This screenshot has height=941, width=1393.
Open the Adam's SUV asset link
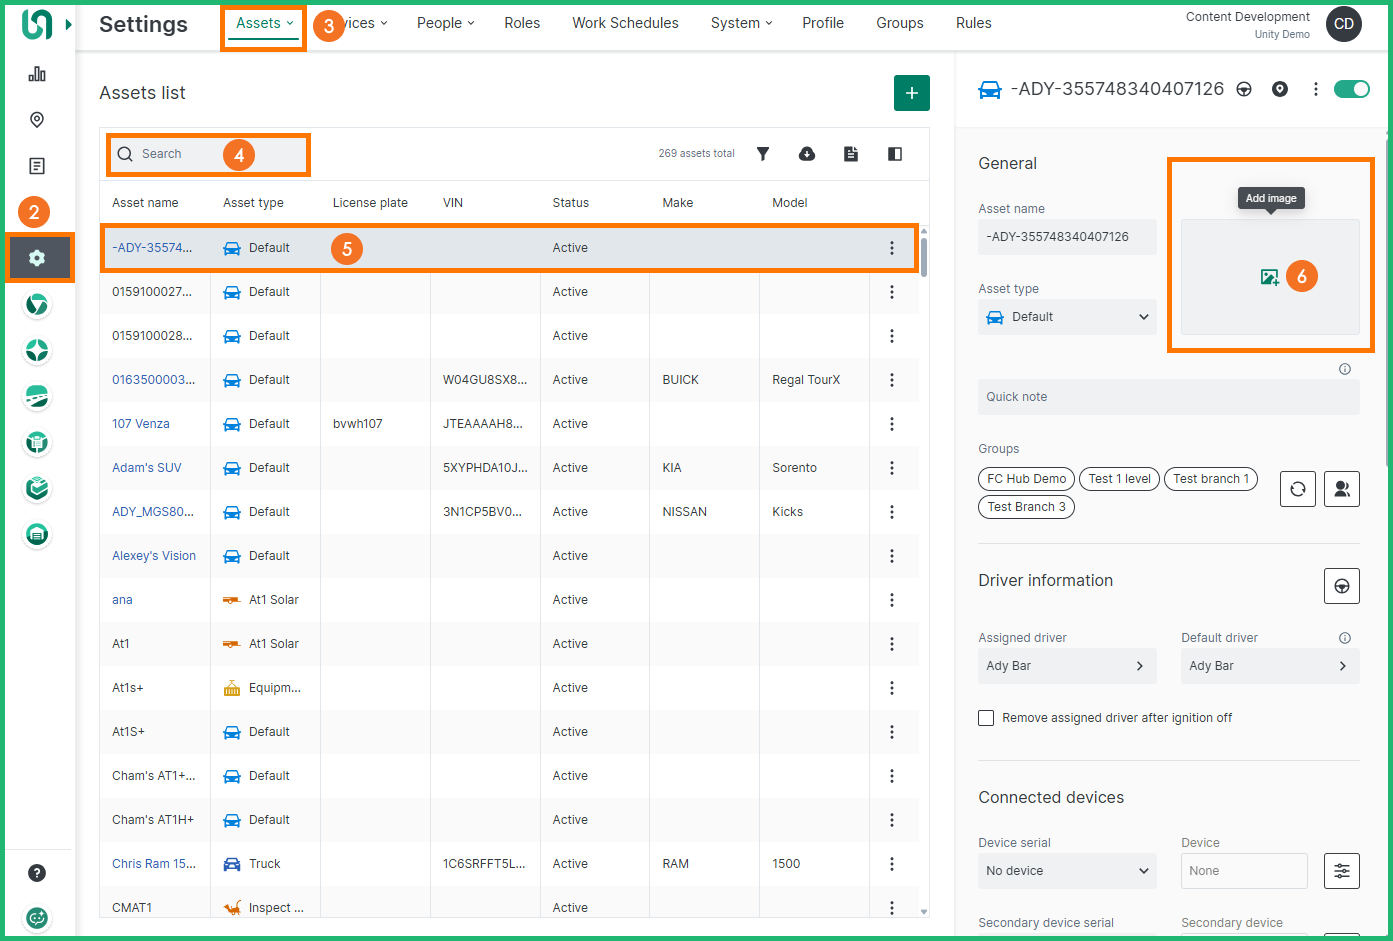pos(147,468)
